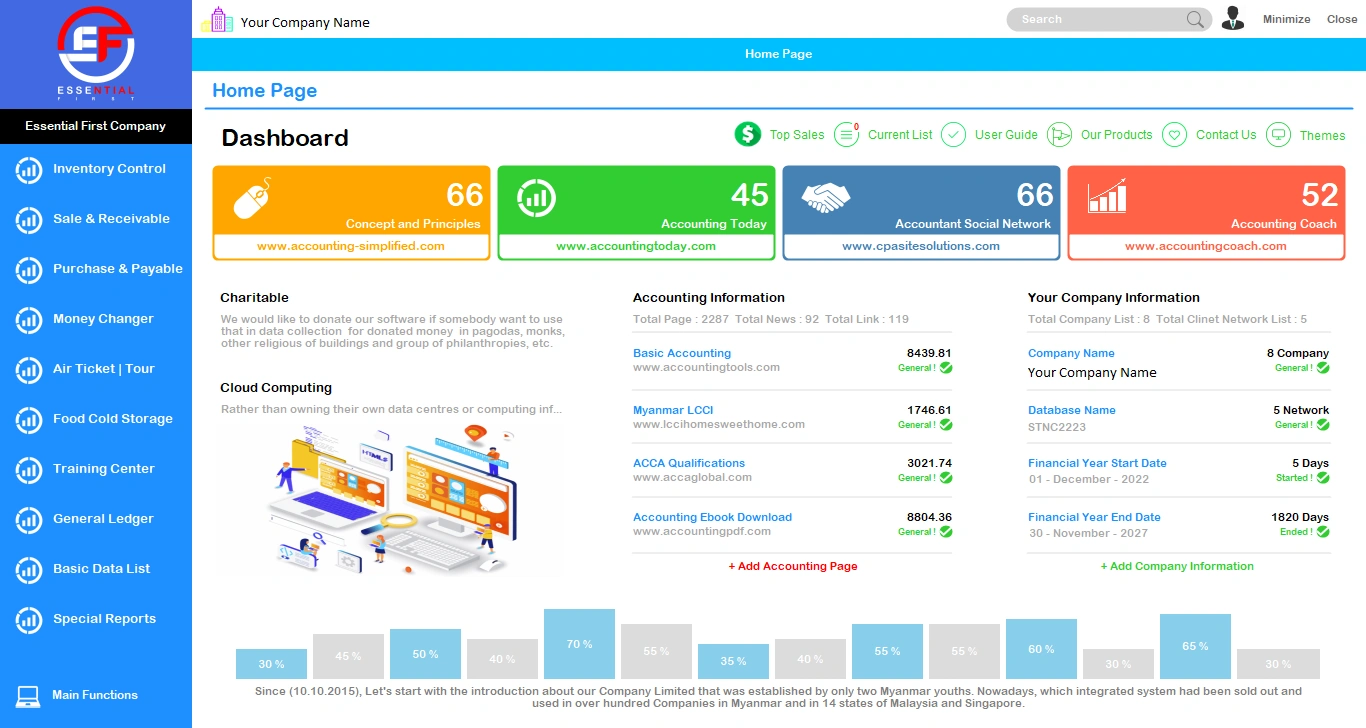The width and height of the screenshot is (1366, 728).
Task: Toggle the Financial Year Start Date Started check
Action: click(1323, 478)
